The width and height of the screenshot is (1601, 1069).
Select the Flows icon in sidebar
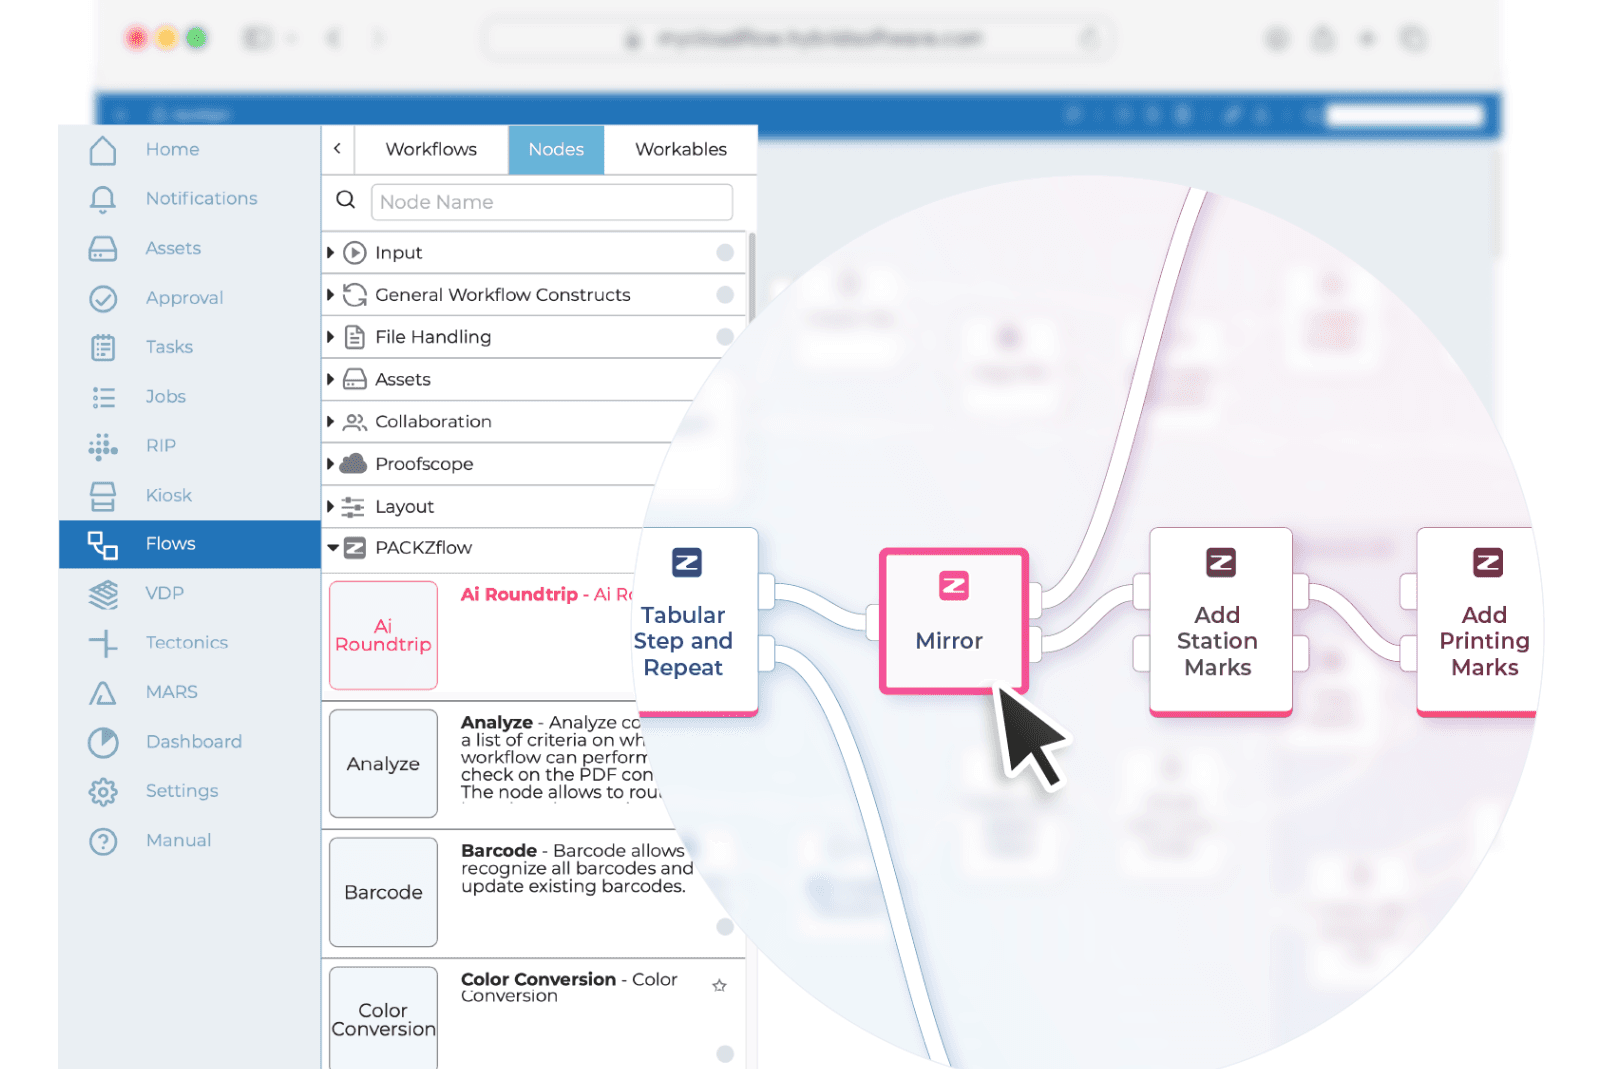click(103, 544)
